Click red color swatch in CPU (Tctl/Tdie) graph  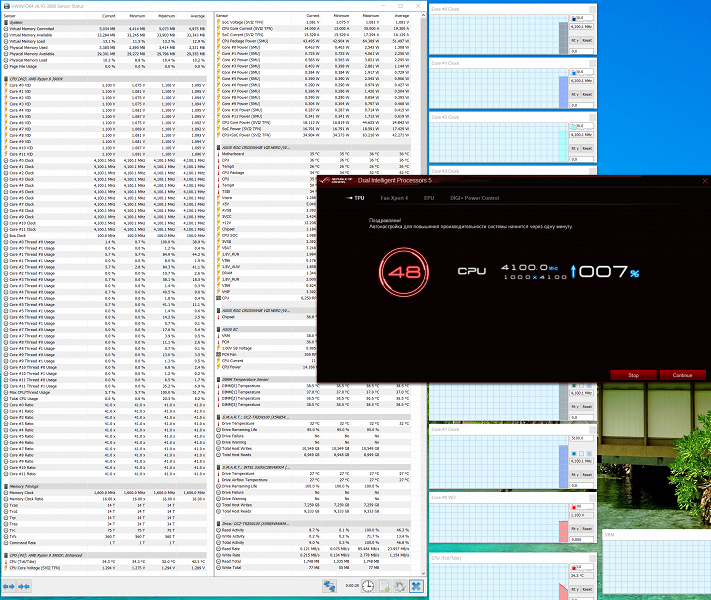pos(574,567)
